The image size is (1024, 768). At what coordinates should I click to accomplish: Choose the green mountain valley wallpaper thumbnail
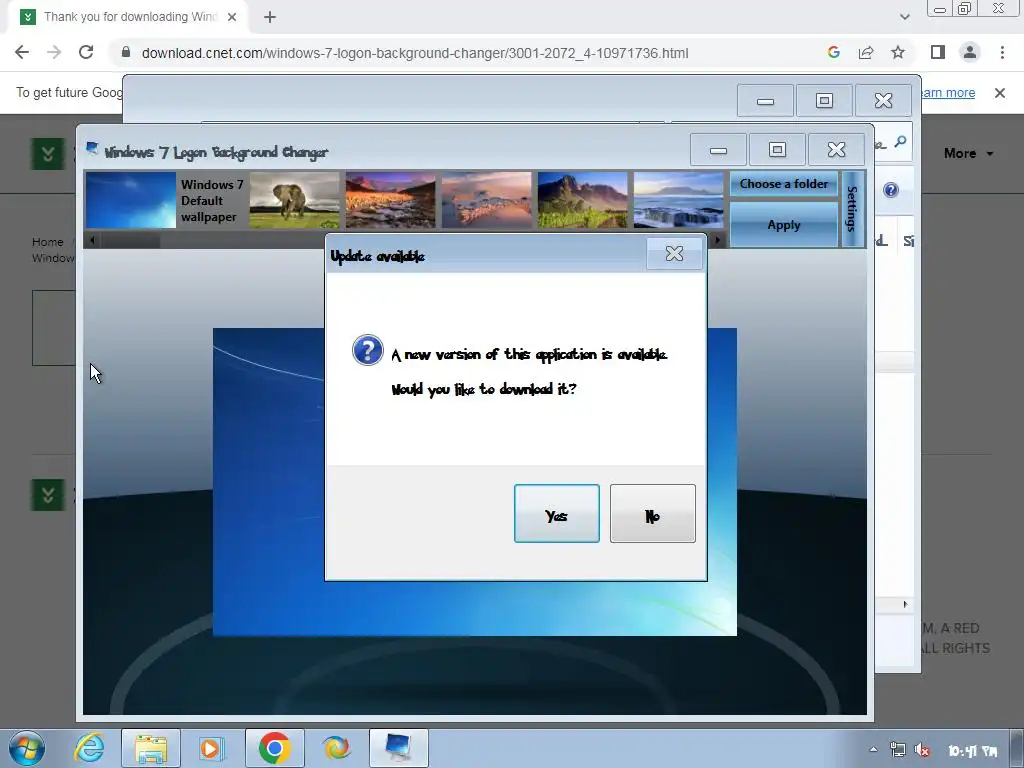pyautogui.click(x=583, y=200)
